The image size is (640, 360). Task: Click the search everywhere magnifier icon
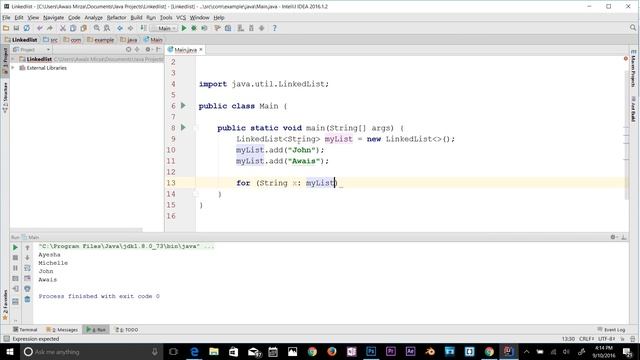(633, 28)
